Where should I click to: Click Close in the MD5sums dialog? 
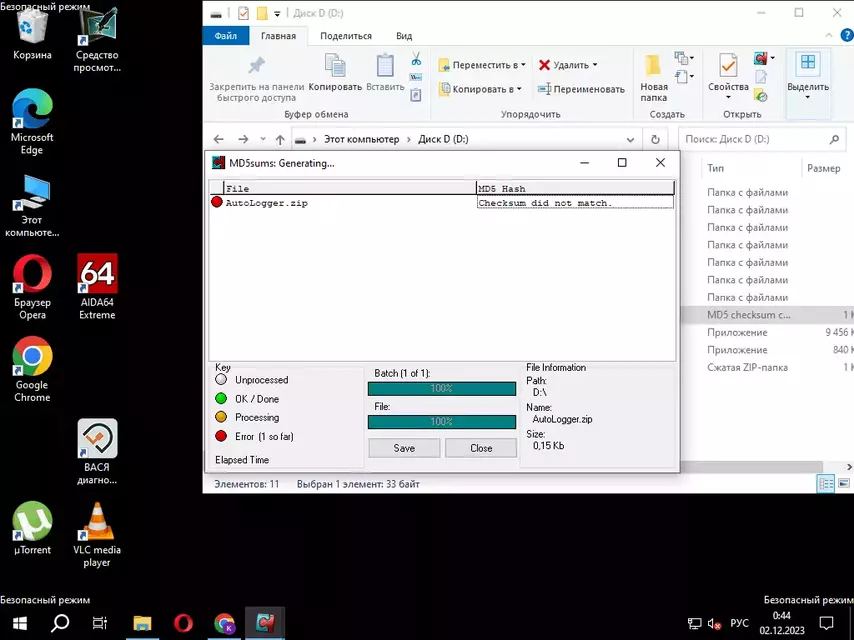tap(481, 448)
